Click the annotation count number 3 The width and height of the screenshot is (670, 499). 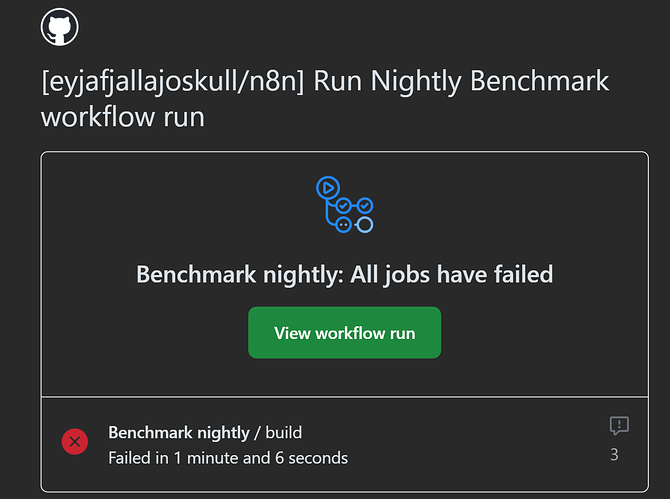(x=614, y=455)
